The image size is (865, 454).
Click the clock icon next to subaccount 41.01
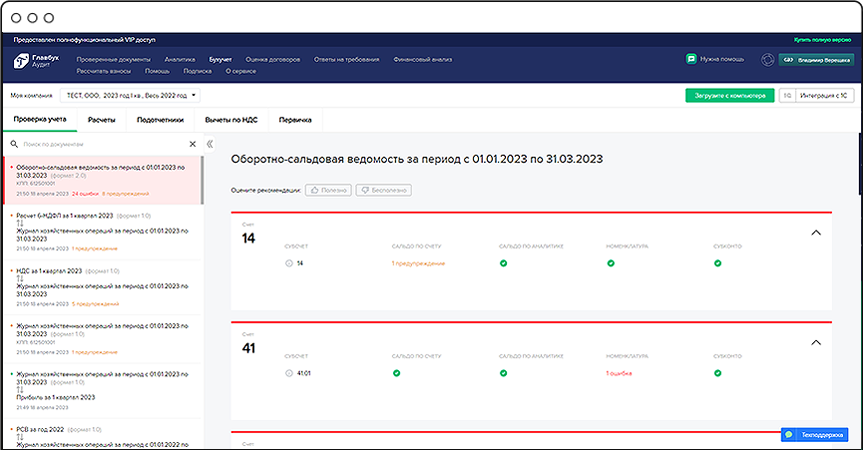289,373
